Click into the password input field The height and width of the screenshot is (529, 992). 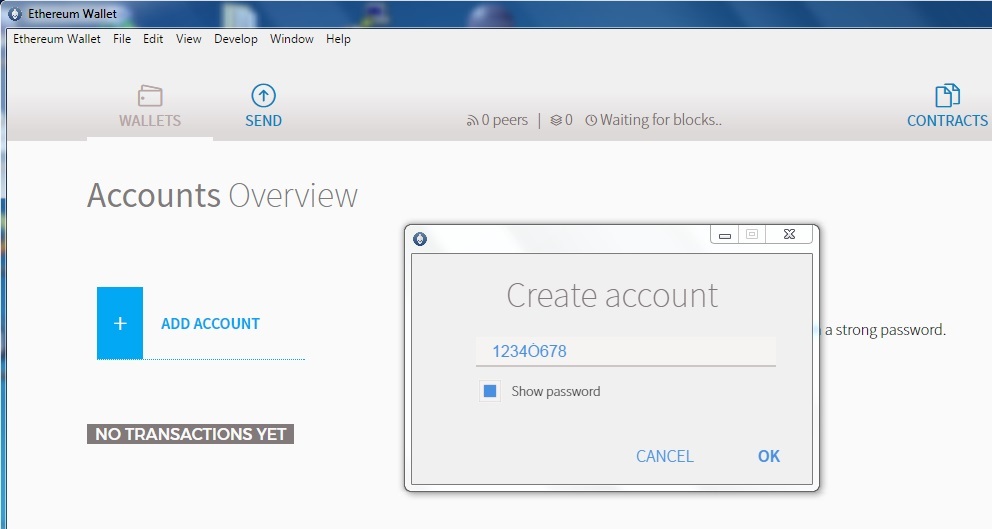(x=626, y=351)
